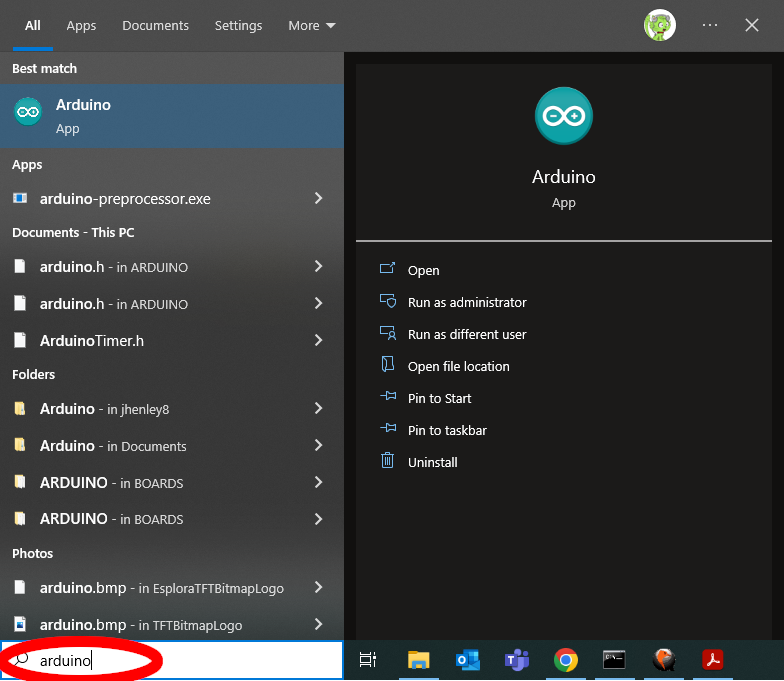Expand arduino.bmp in EsploraTFTBitmapLogo chevron
This screenshot has width=784, height=681.
coord(318,588)
